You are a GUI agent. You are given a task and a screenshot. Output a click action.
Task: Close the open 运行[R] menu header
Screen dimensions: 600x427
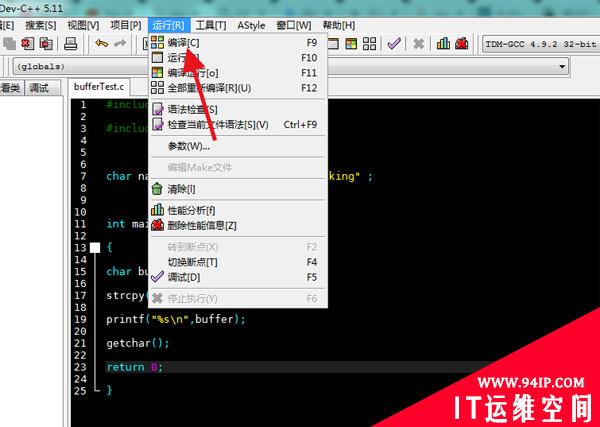169,26
